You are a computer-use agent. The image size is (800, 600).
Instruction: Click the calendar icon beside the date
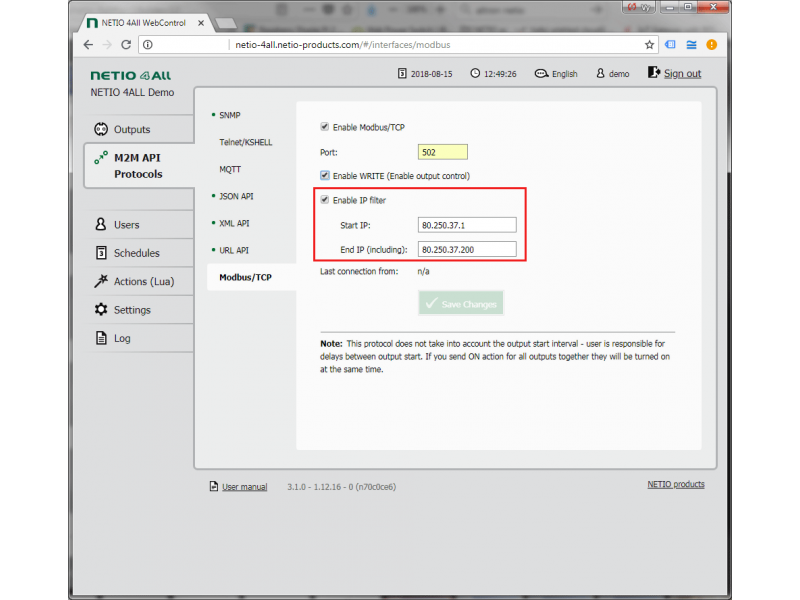tap(402, 73)
